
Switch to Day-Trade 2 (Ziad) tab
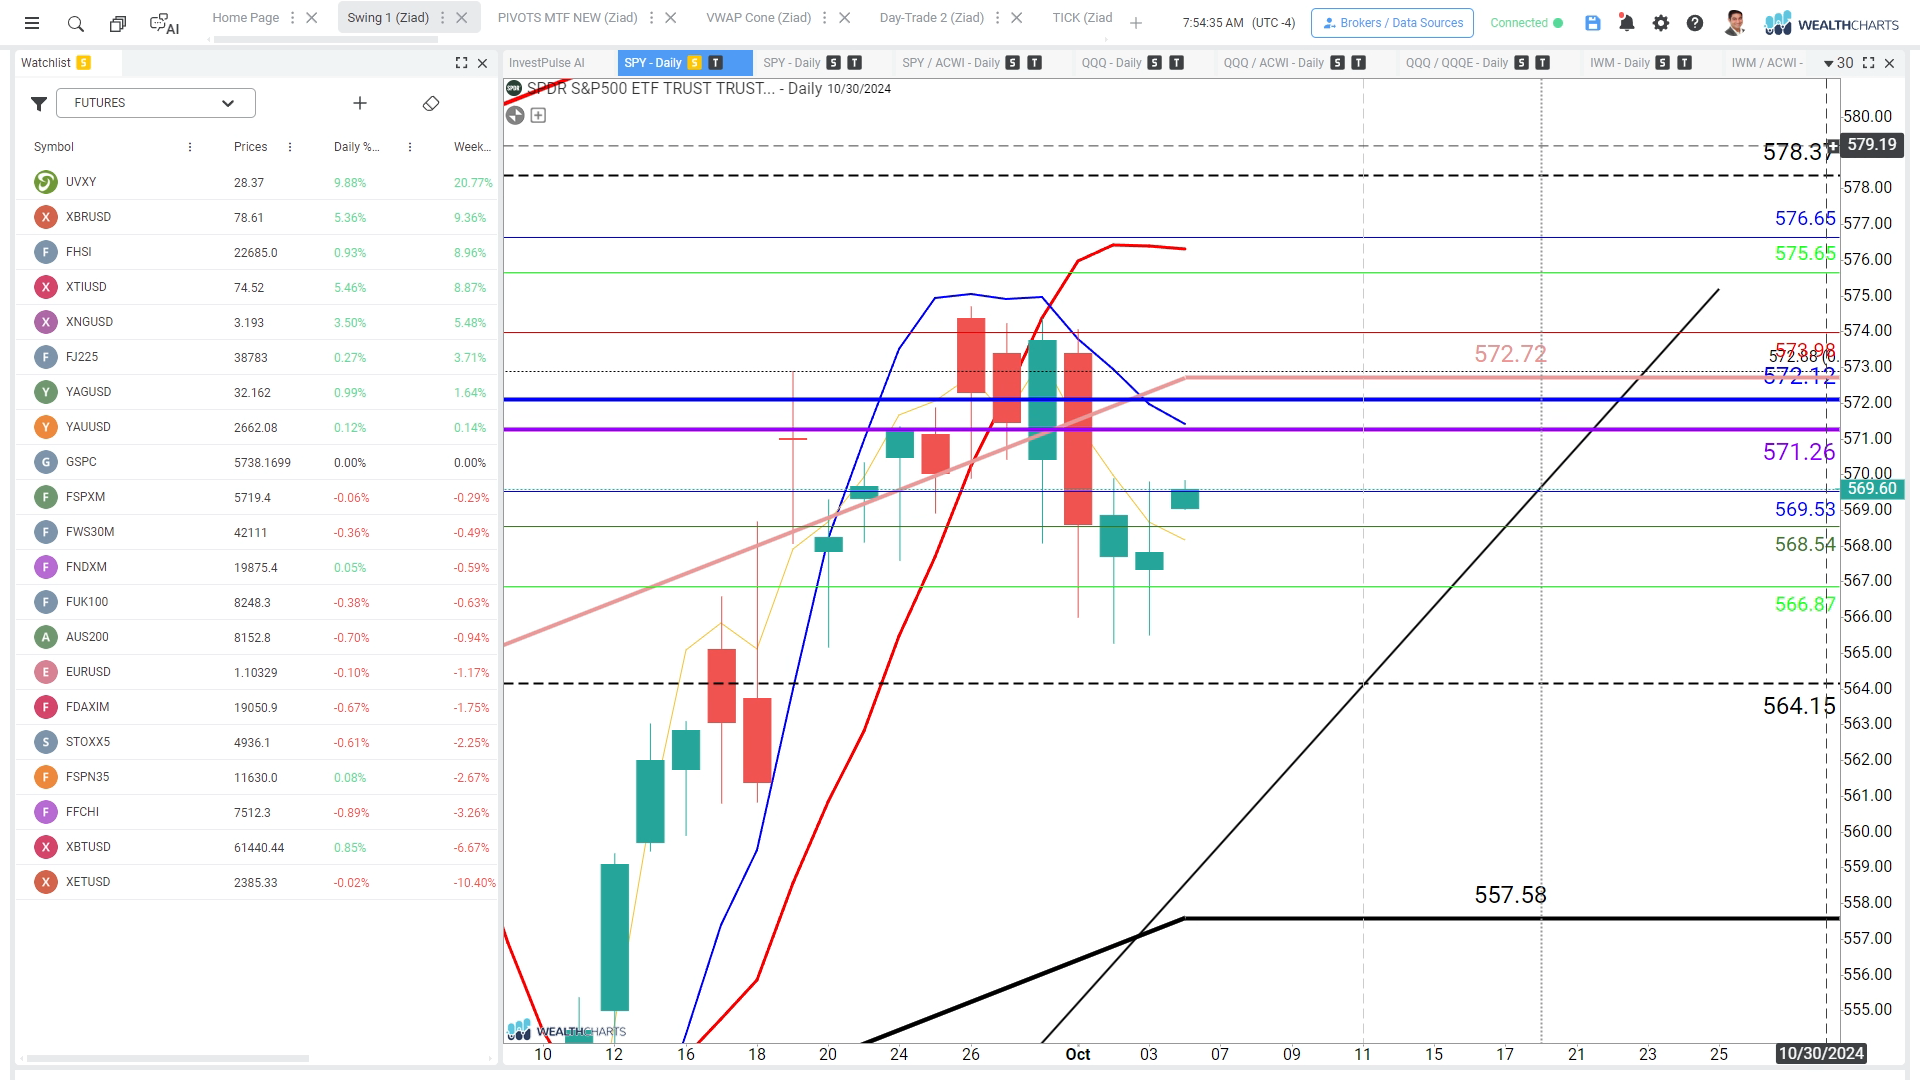pos(931,18)
